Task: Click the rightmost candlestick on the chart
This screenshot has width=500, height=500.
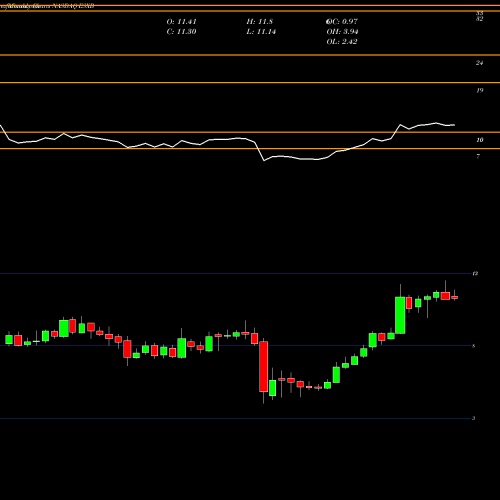Action: coord(454,297)
